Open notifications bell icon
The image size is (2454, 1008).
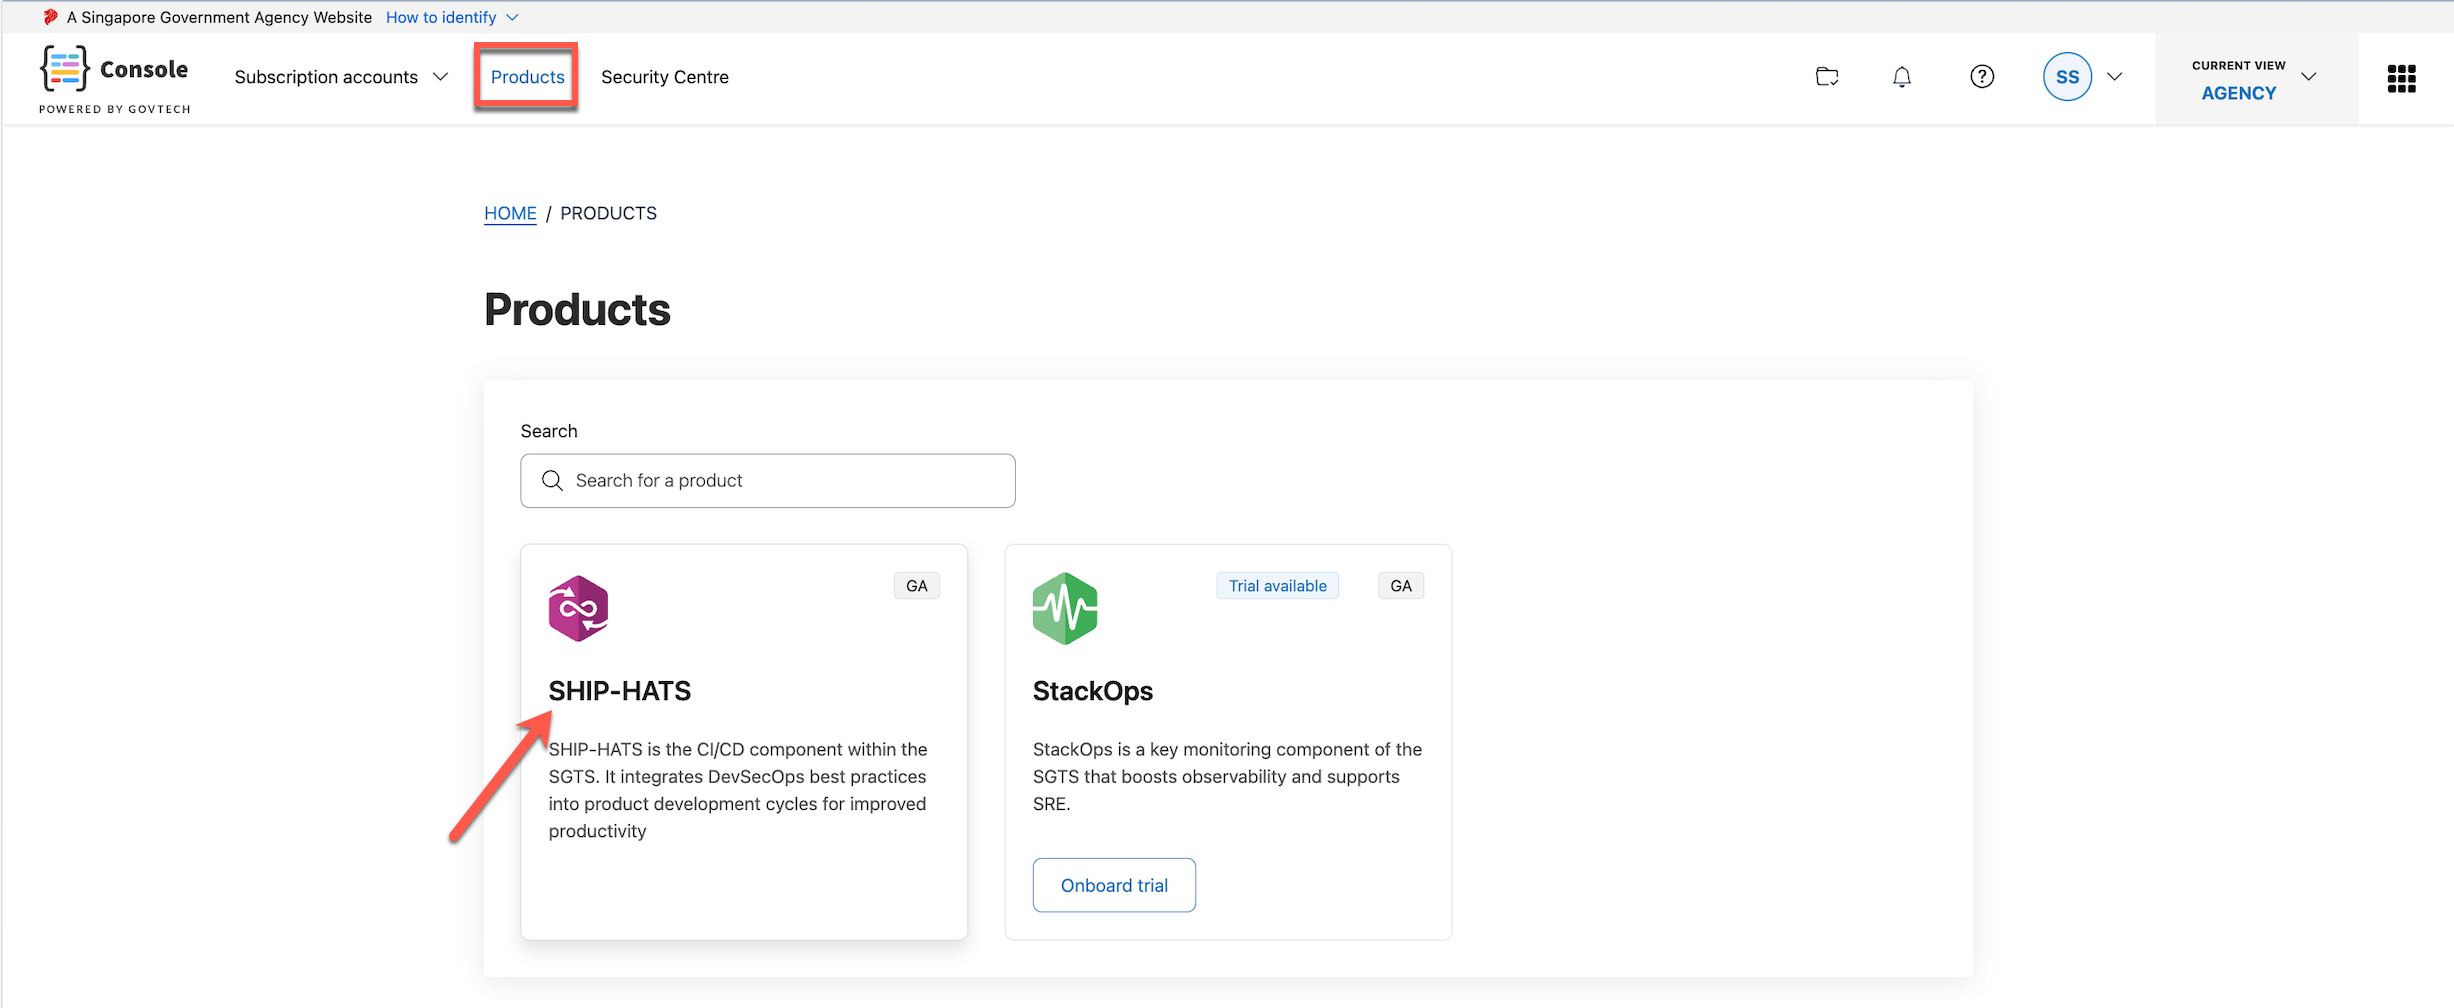(1902, 77)
